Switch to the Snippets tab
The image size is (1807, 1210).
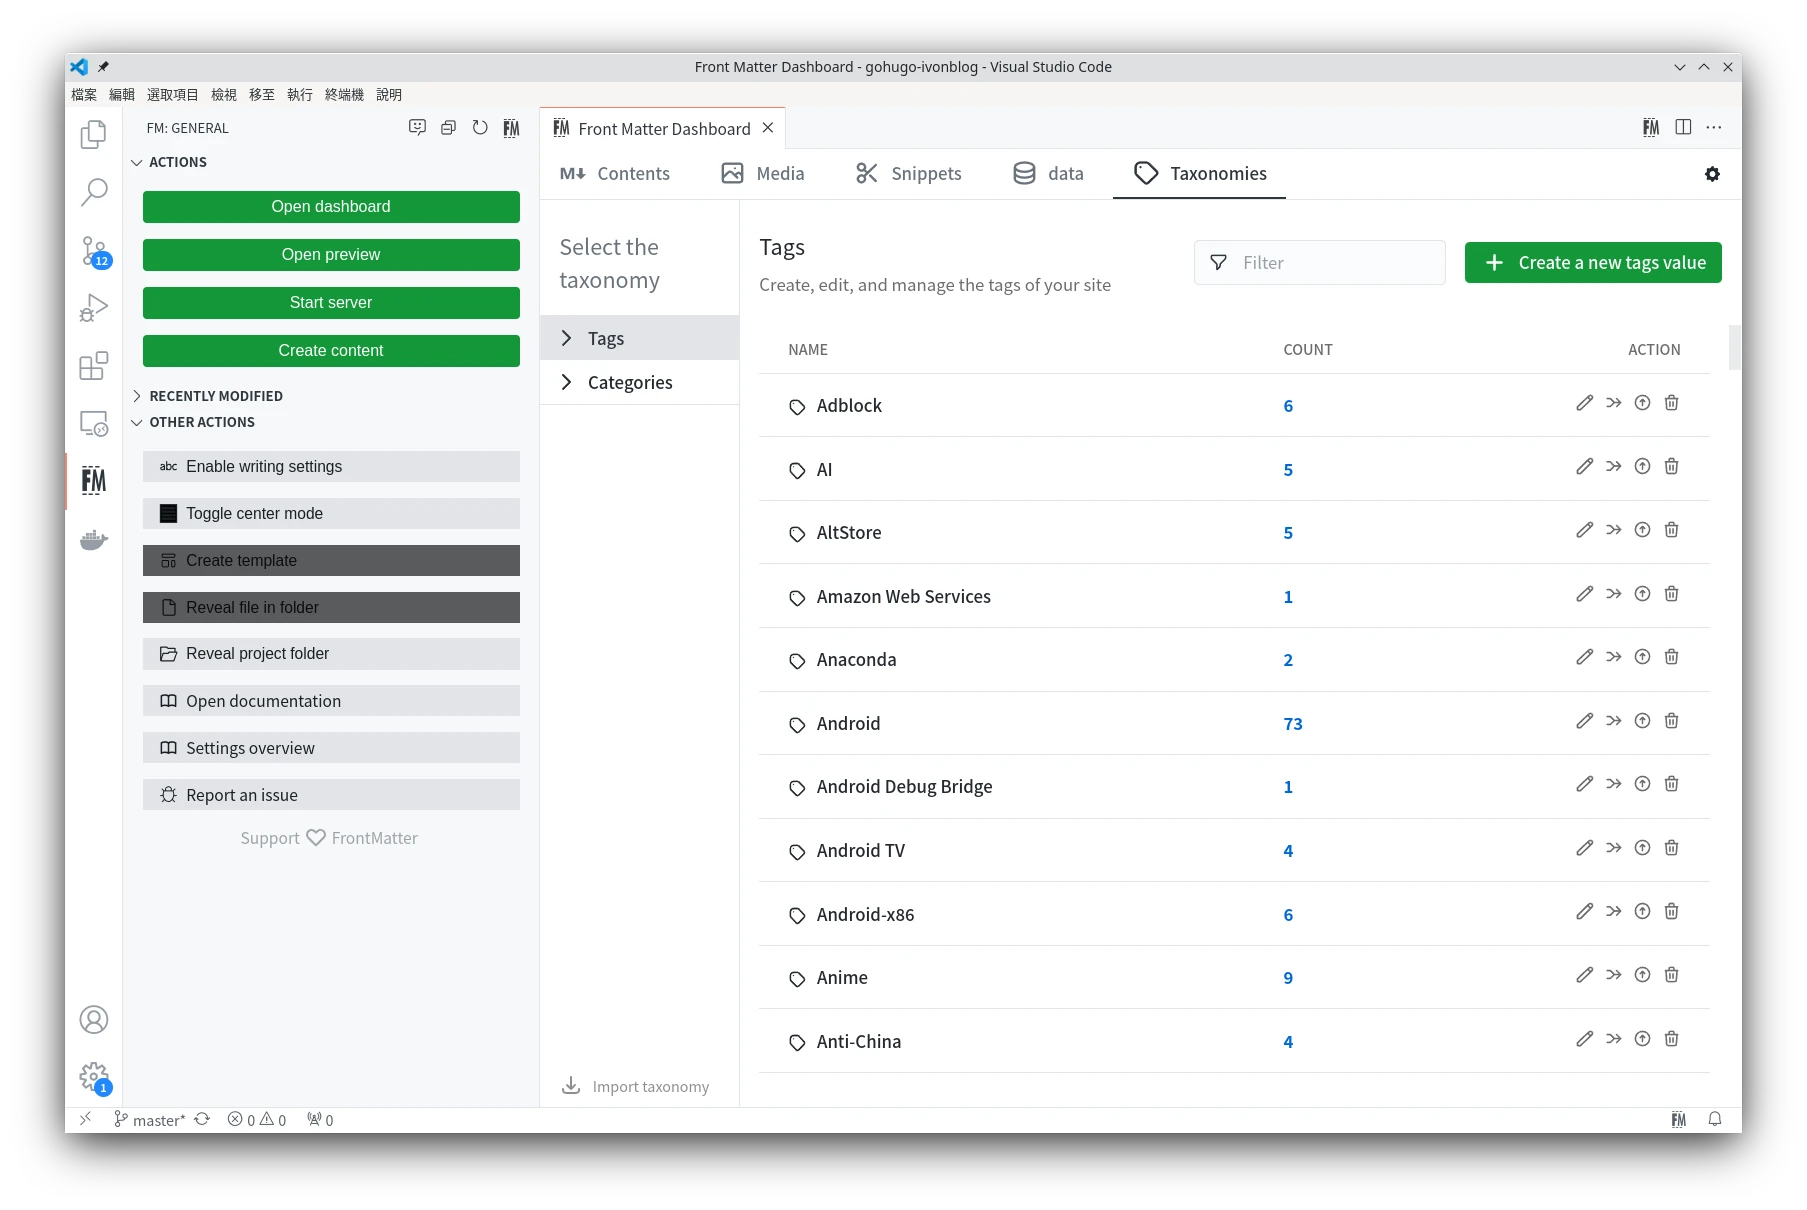click(x=908, y=174)
